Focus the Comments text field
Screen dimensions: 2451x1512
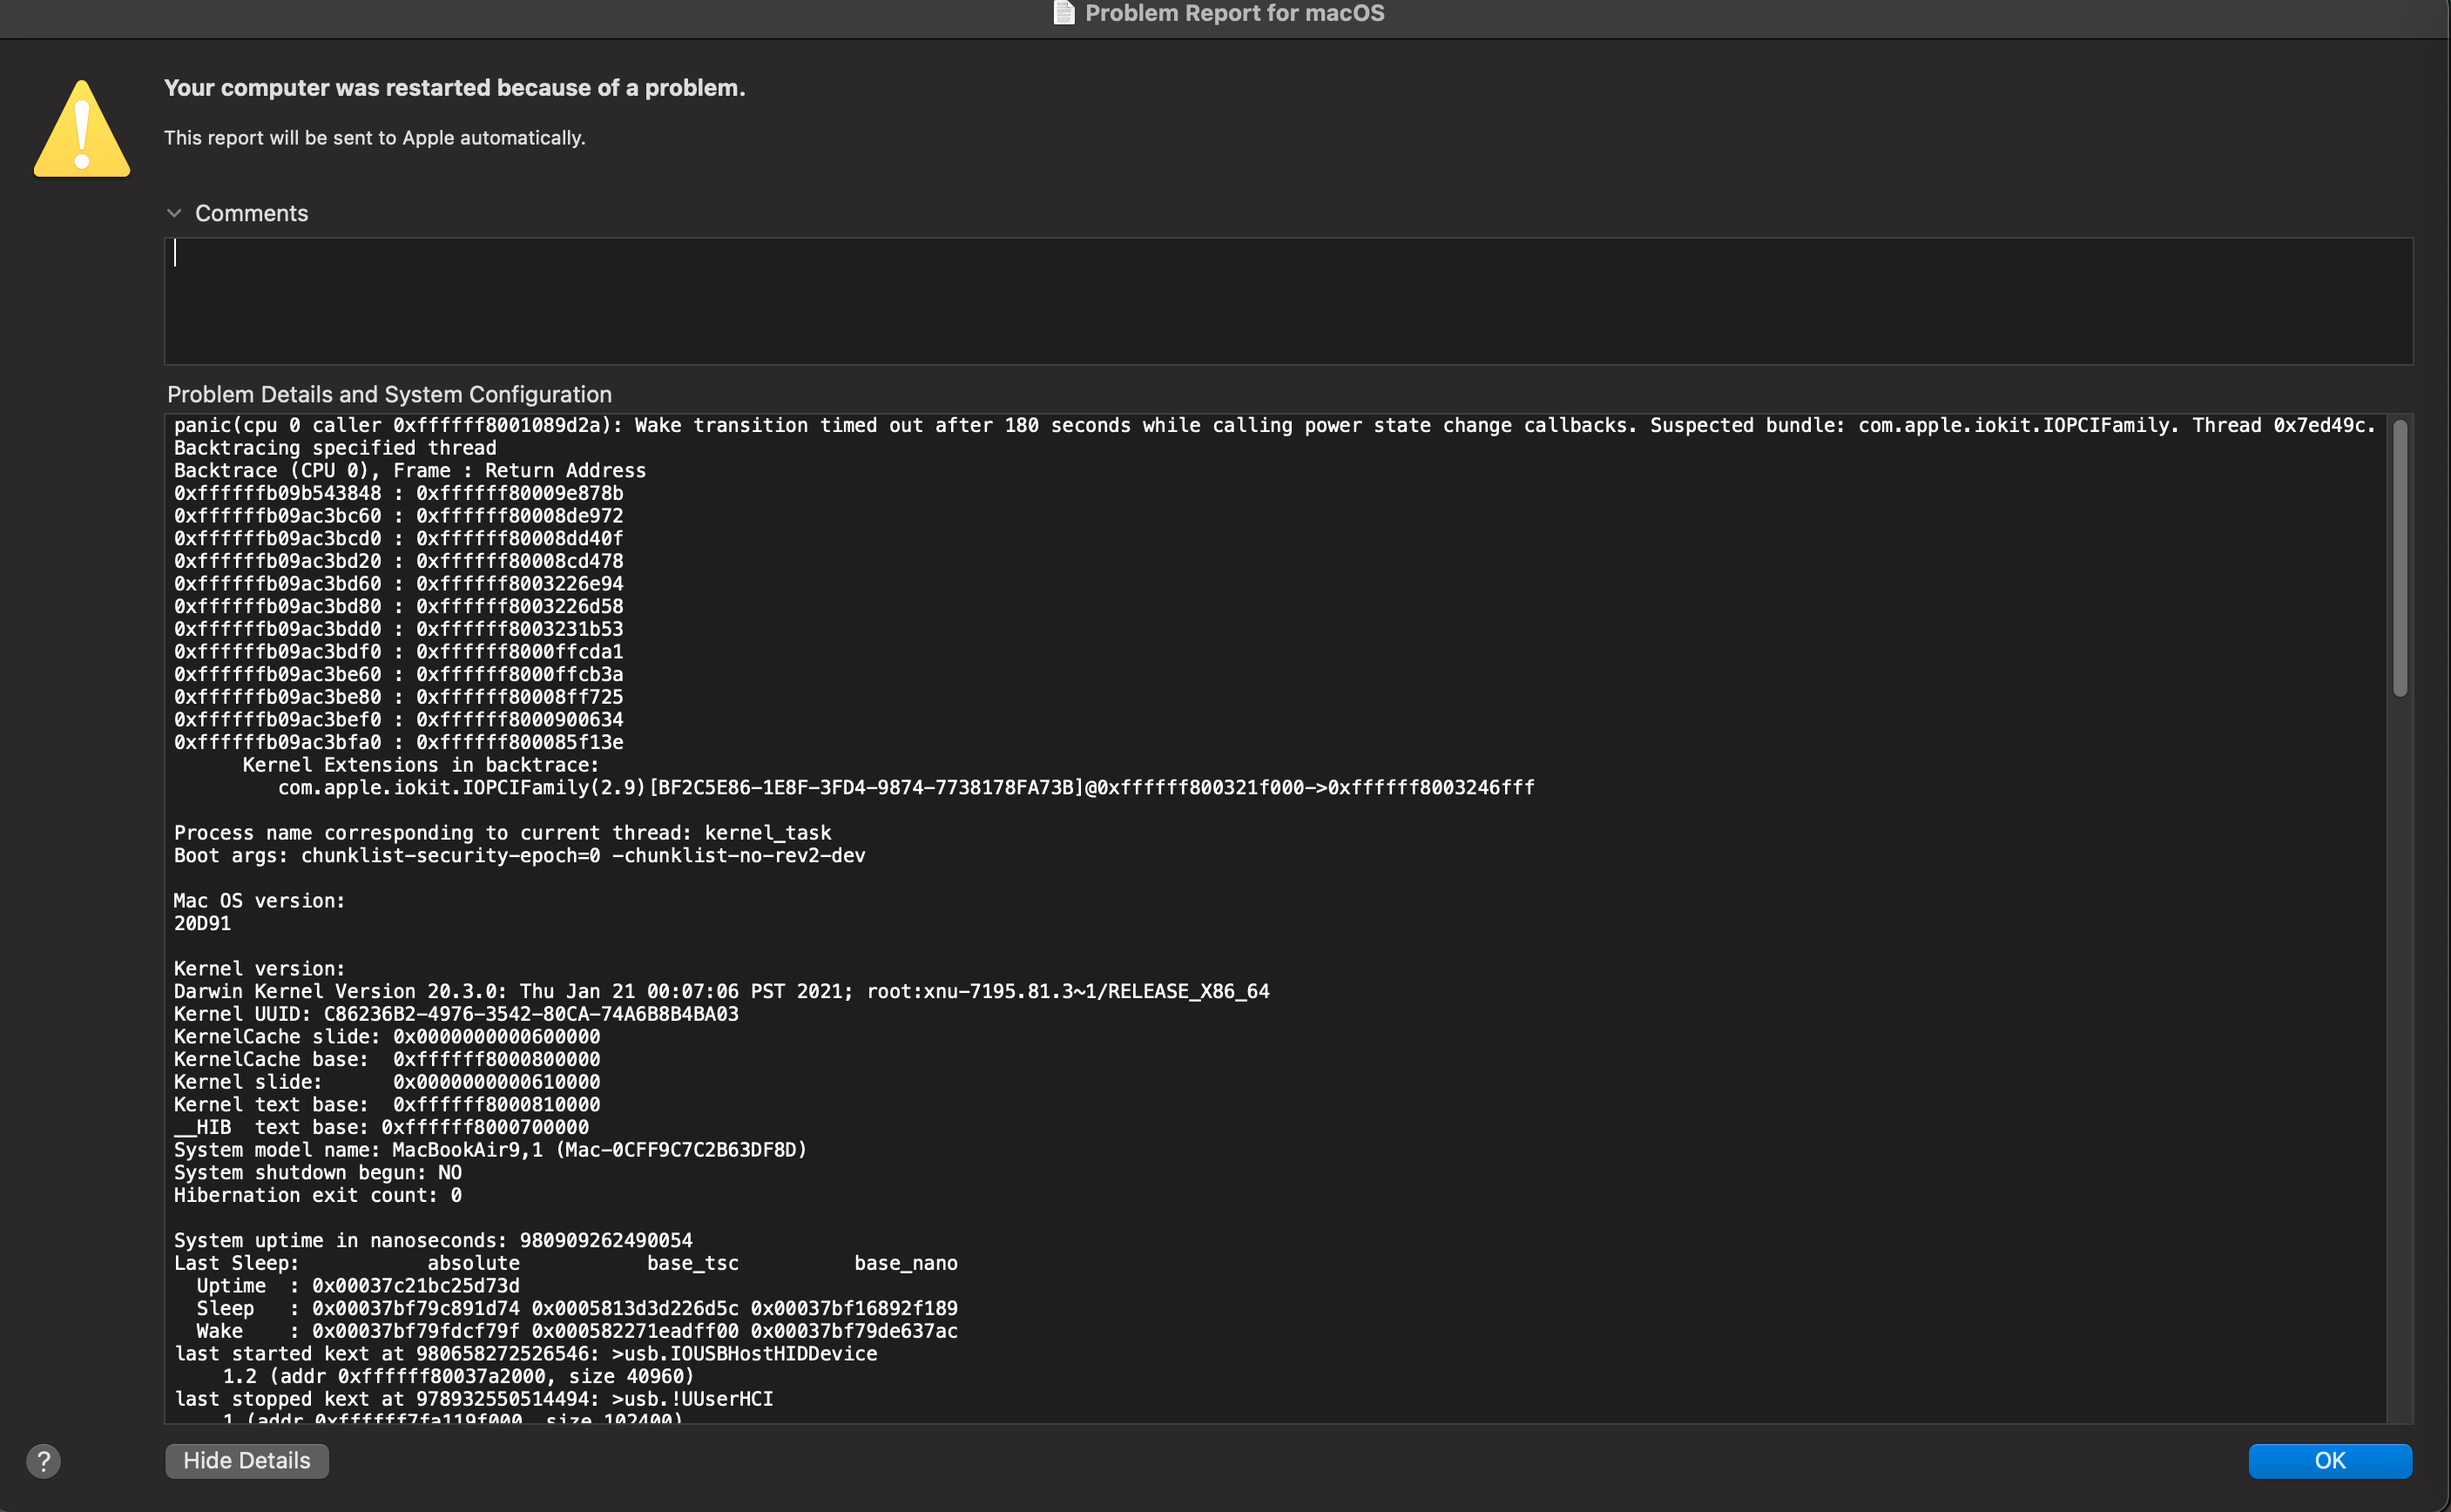[1287, 301]
